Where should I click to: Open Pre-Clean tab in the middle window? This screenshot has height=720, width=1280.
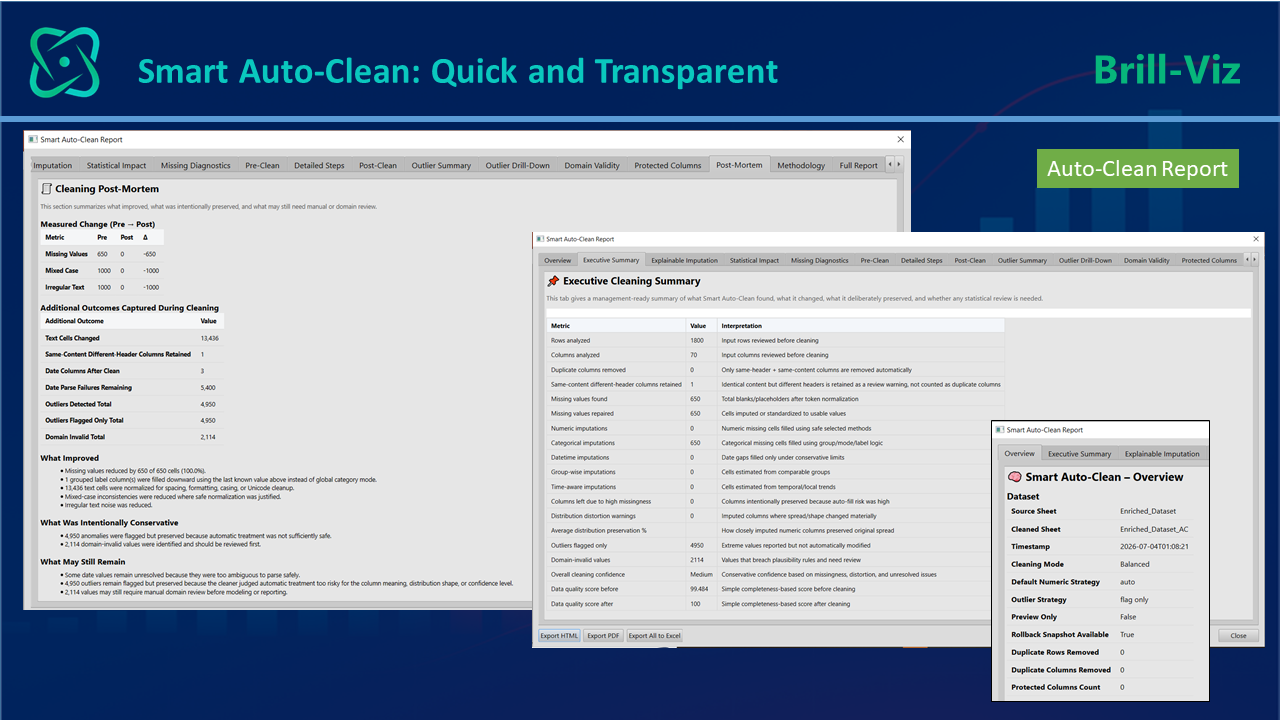pyautogui.click(x=874, y=260)
